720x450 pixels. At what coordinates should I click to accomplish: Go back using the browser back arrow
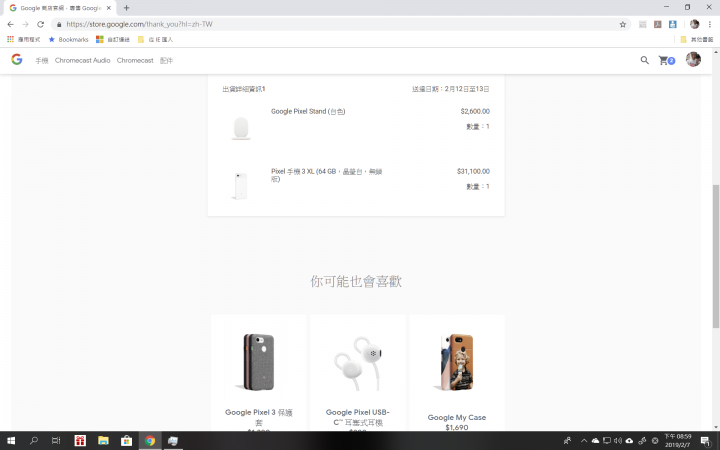11,24
